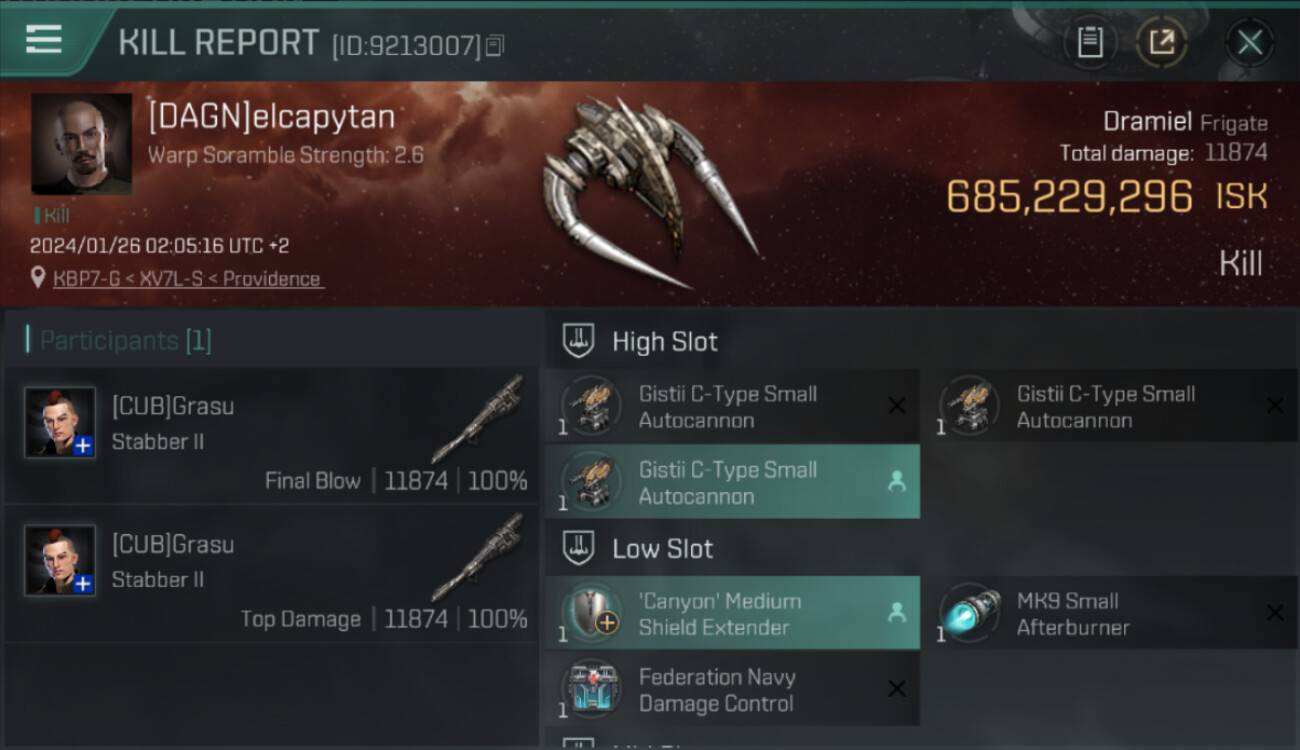Select the highlighted Gistii C-Type Small Autocannon
This screenshot has height=750, width=1300.
coord(732,482)
